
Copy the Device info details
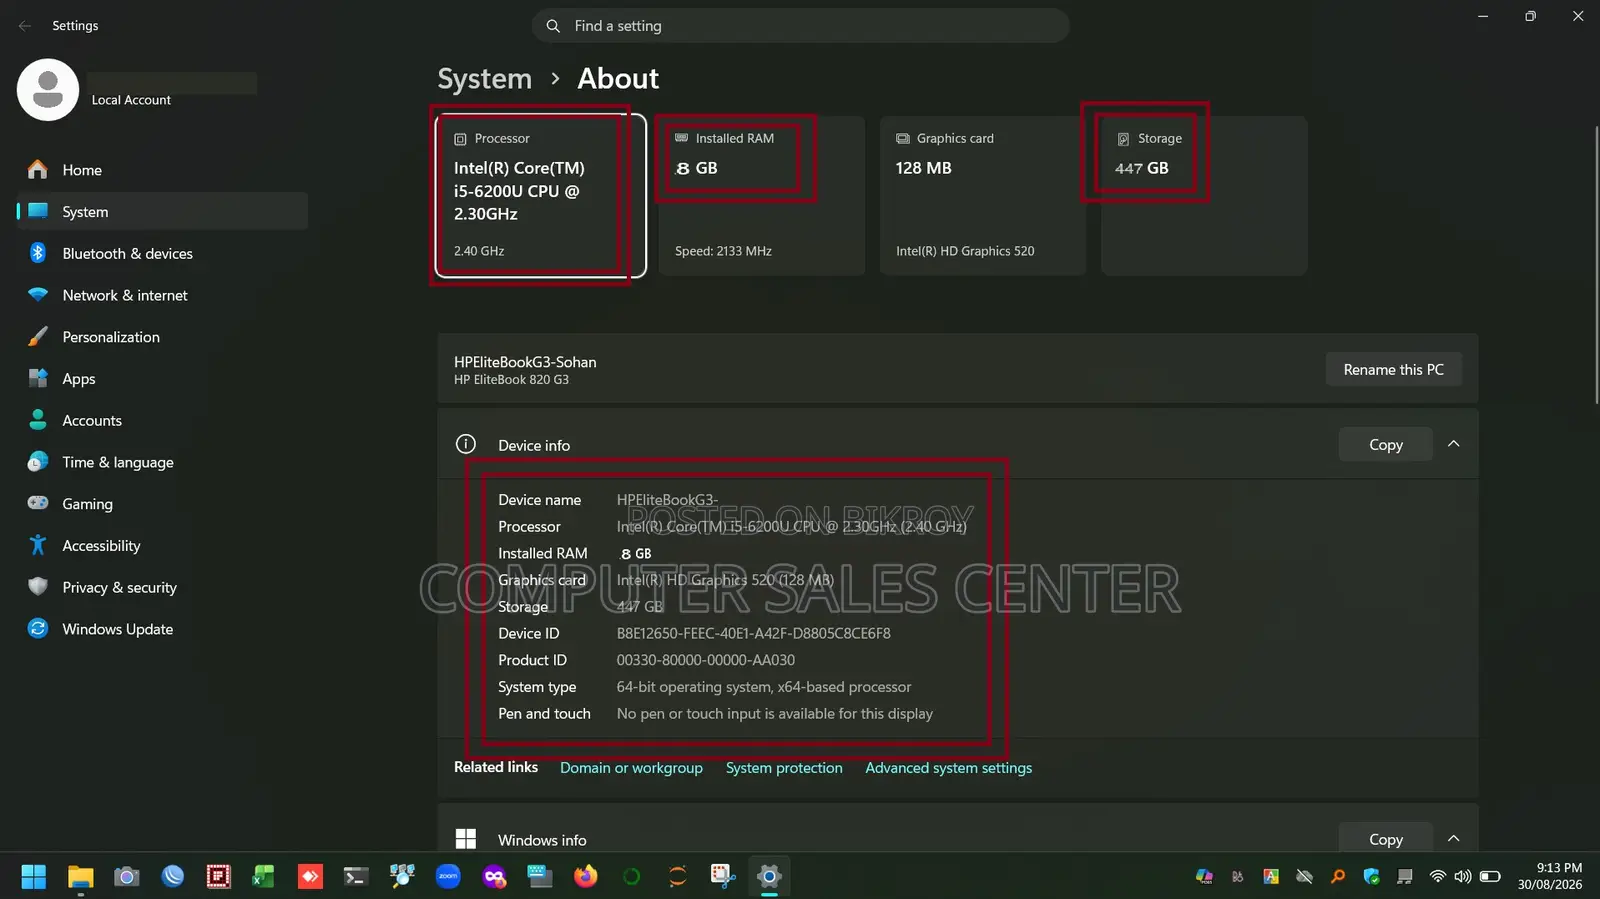[1385, 445]
